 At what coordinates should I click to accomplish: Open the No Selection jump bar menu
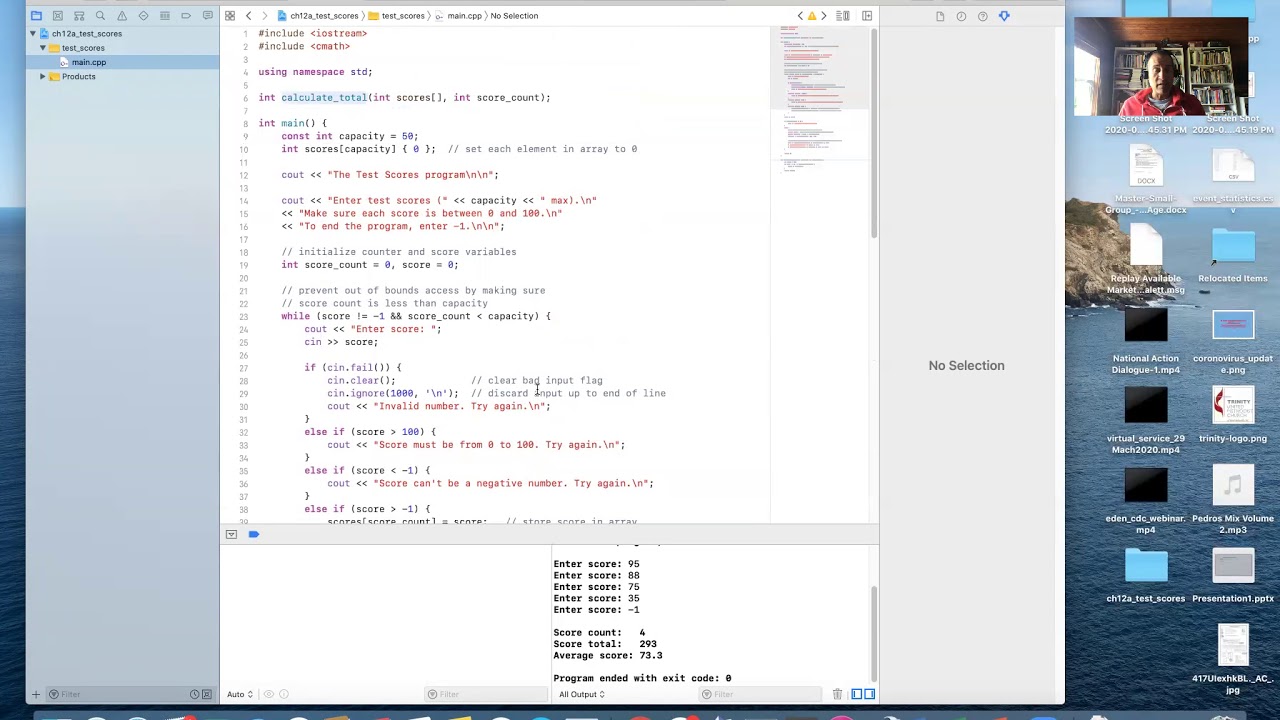point(514,16)
